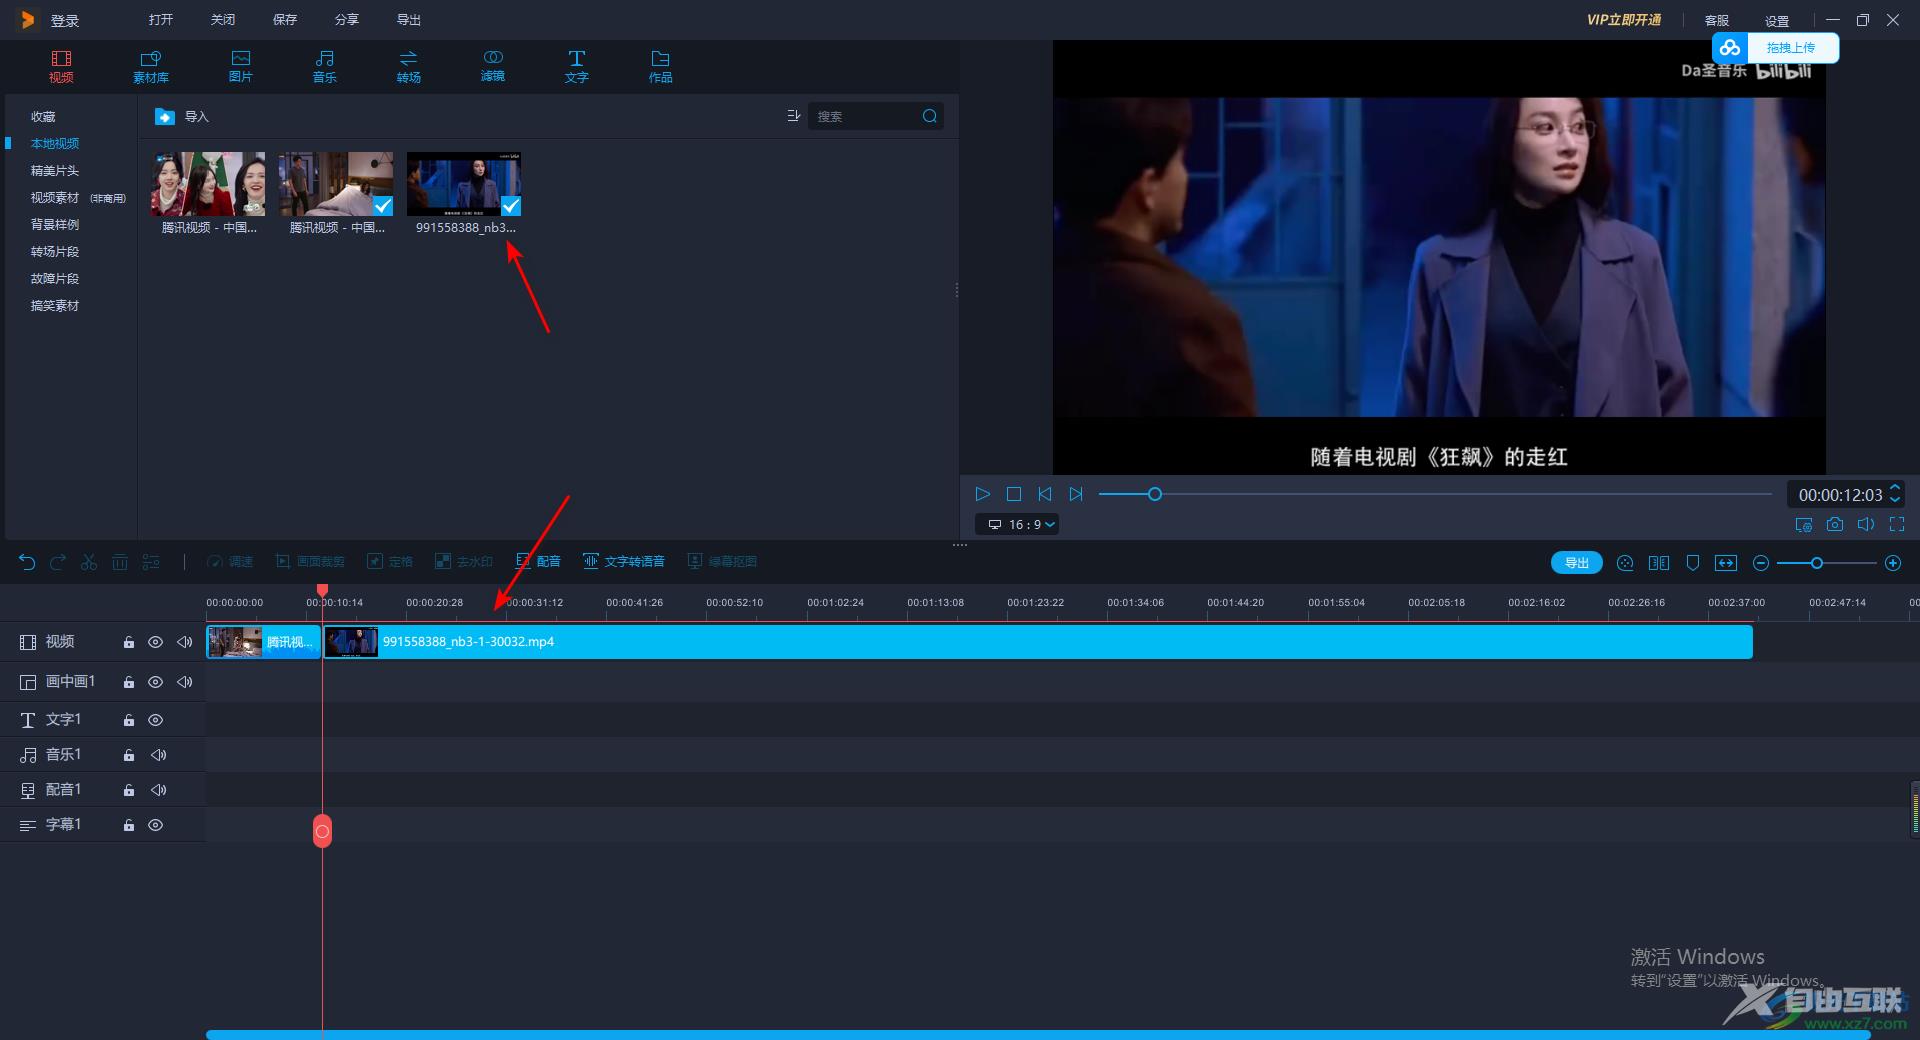1920x1040 pixels.
Task: Delete clip with the trash icon
Action: [x=120, y=562]
